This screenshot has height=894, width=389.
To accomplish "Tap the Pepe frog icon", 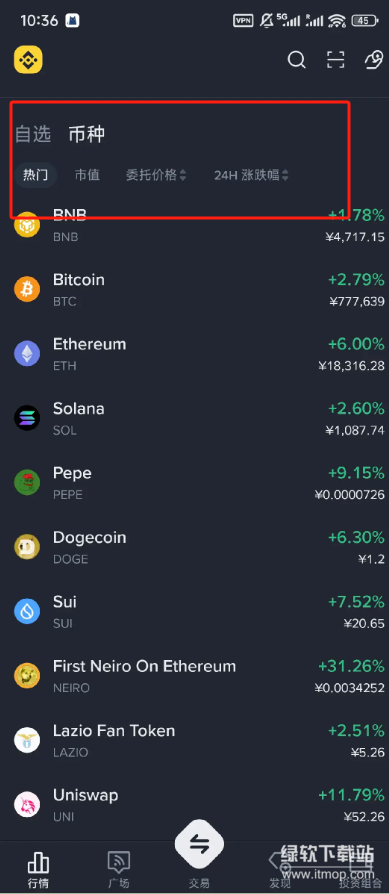I will pos(27,483).
